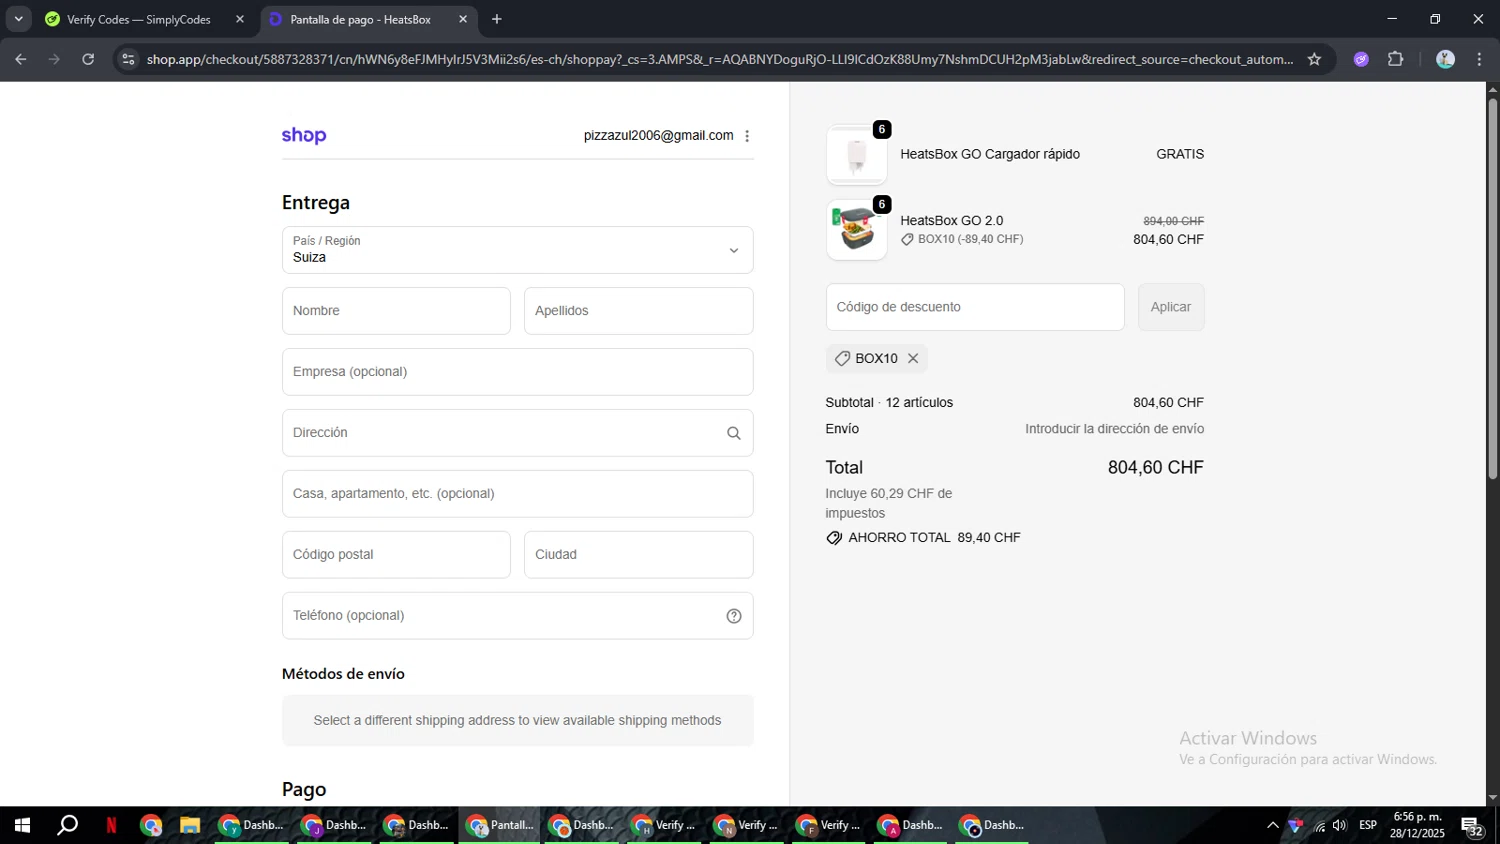Click the HeatsBox GO 2.0 product thumbnail
Screen dimensions: 1500x844
click(x=856, y=230)
